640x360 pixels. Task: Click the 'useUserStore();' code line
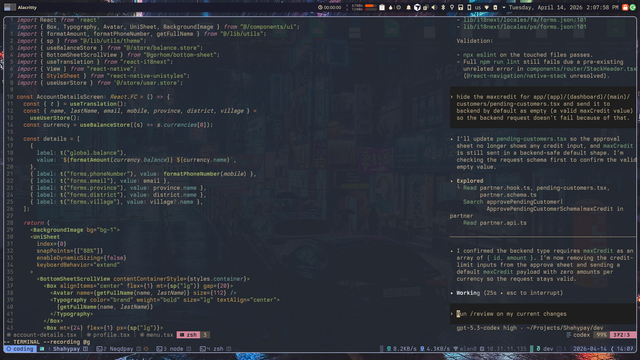(x=54, y=118)
